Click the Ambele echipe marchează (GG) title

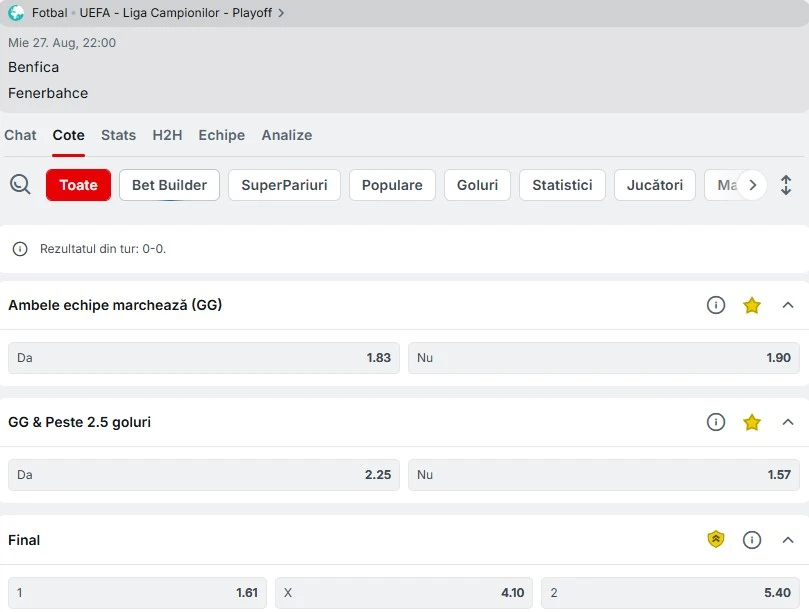click(115, 305)
